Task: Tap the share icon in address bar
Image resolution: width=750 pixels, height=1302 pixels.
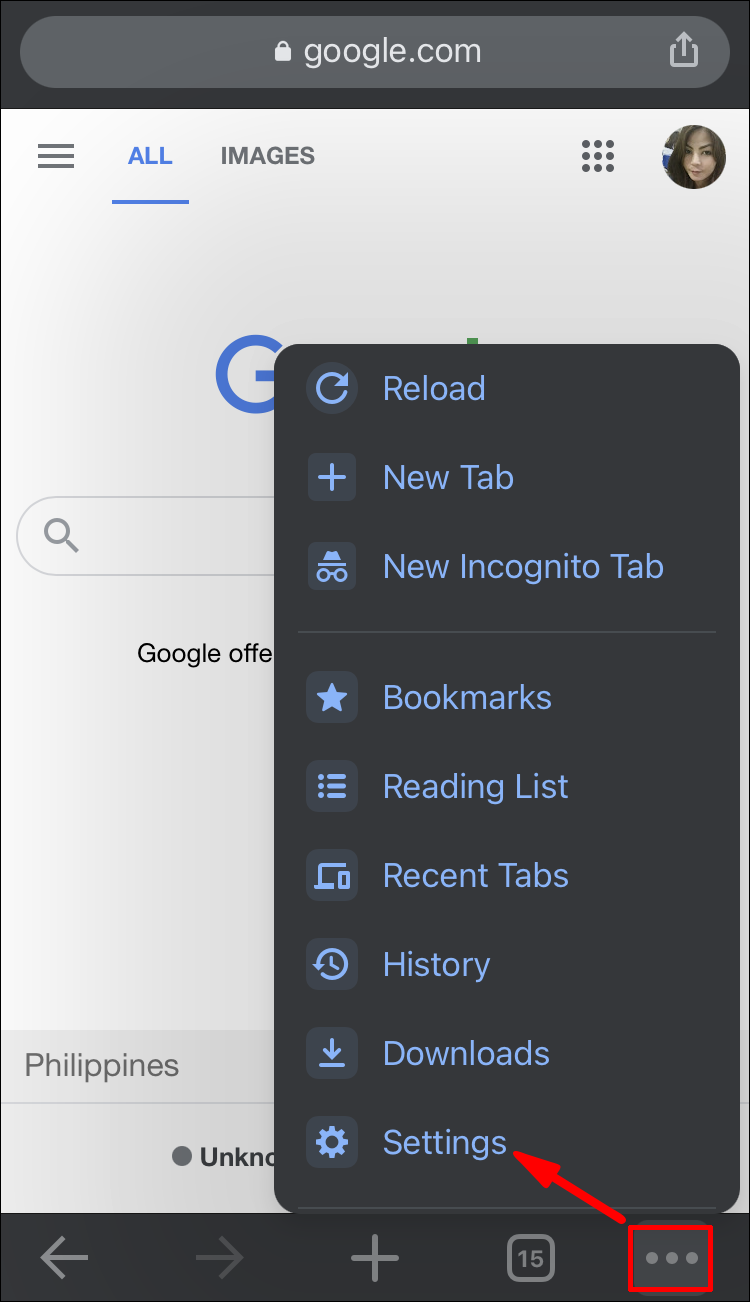Action: tap(682, 50)
